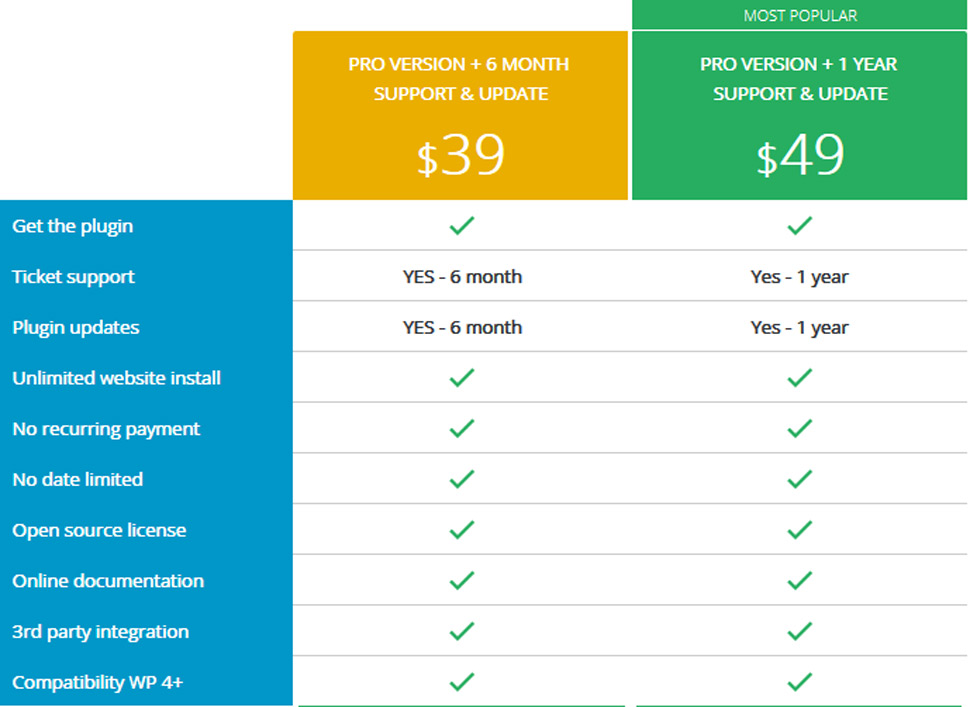970x707 pixels.
Task: Click the Ticket support row label
Action: pos(74,277)
